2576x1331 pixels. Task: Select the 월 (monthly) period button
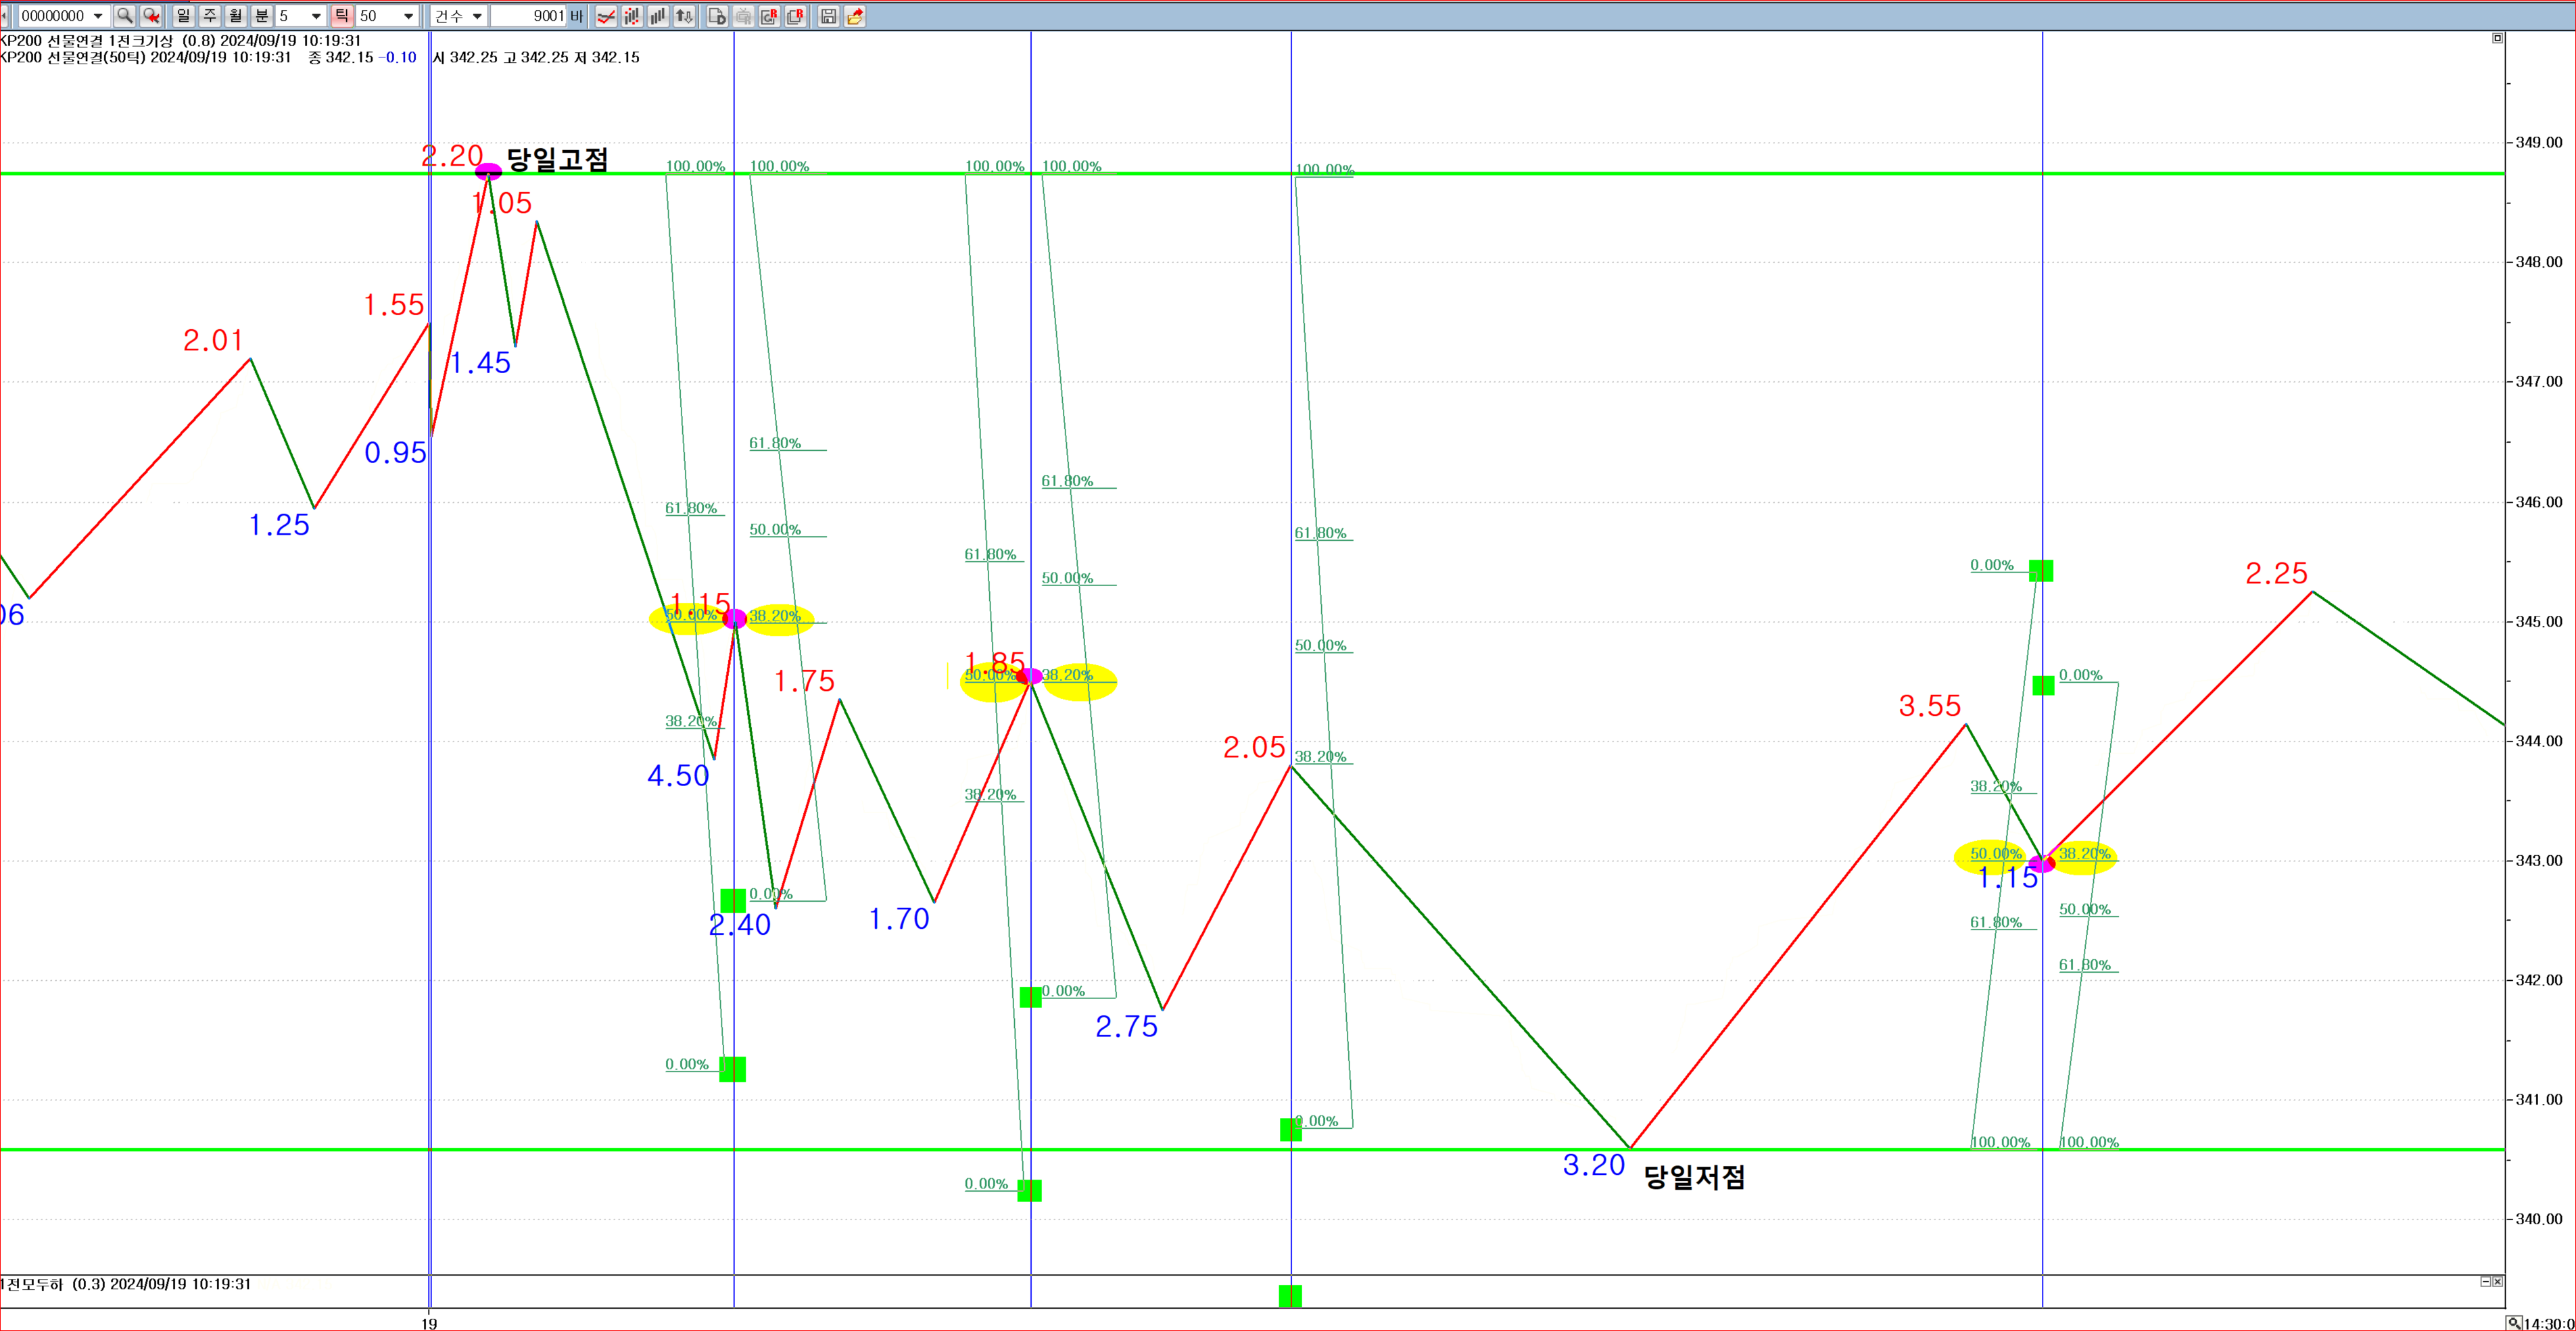(x=236, y=16)
